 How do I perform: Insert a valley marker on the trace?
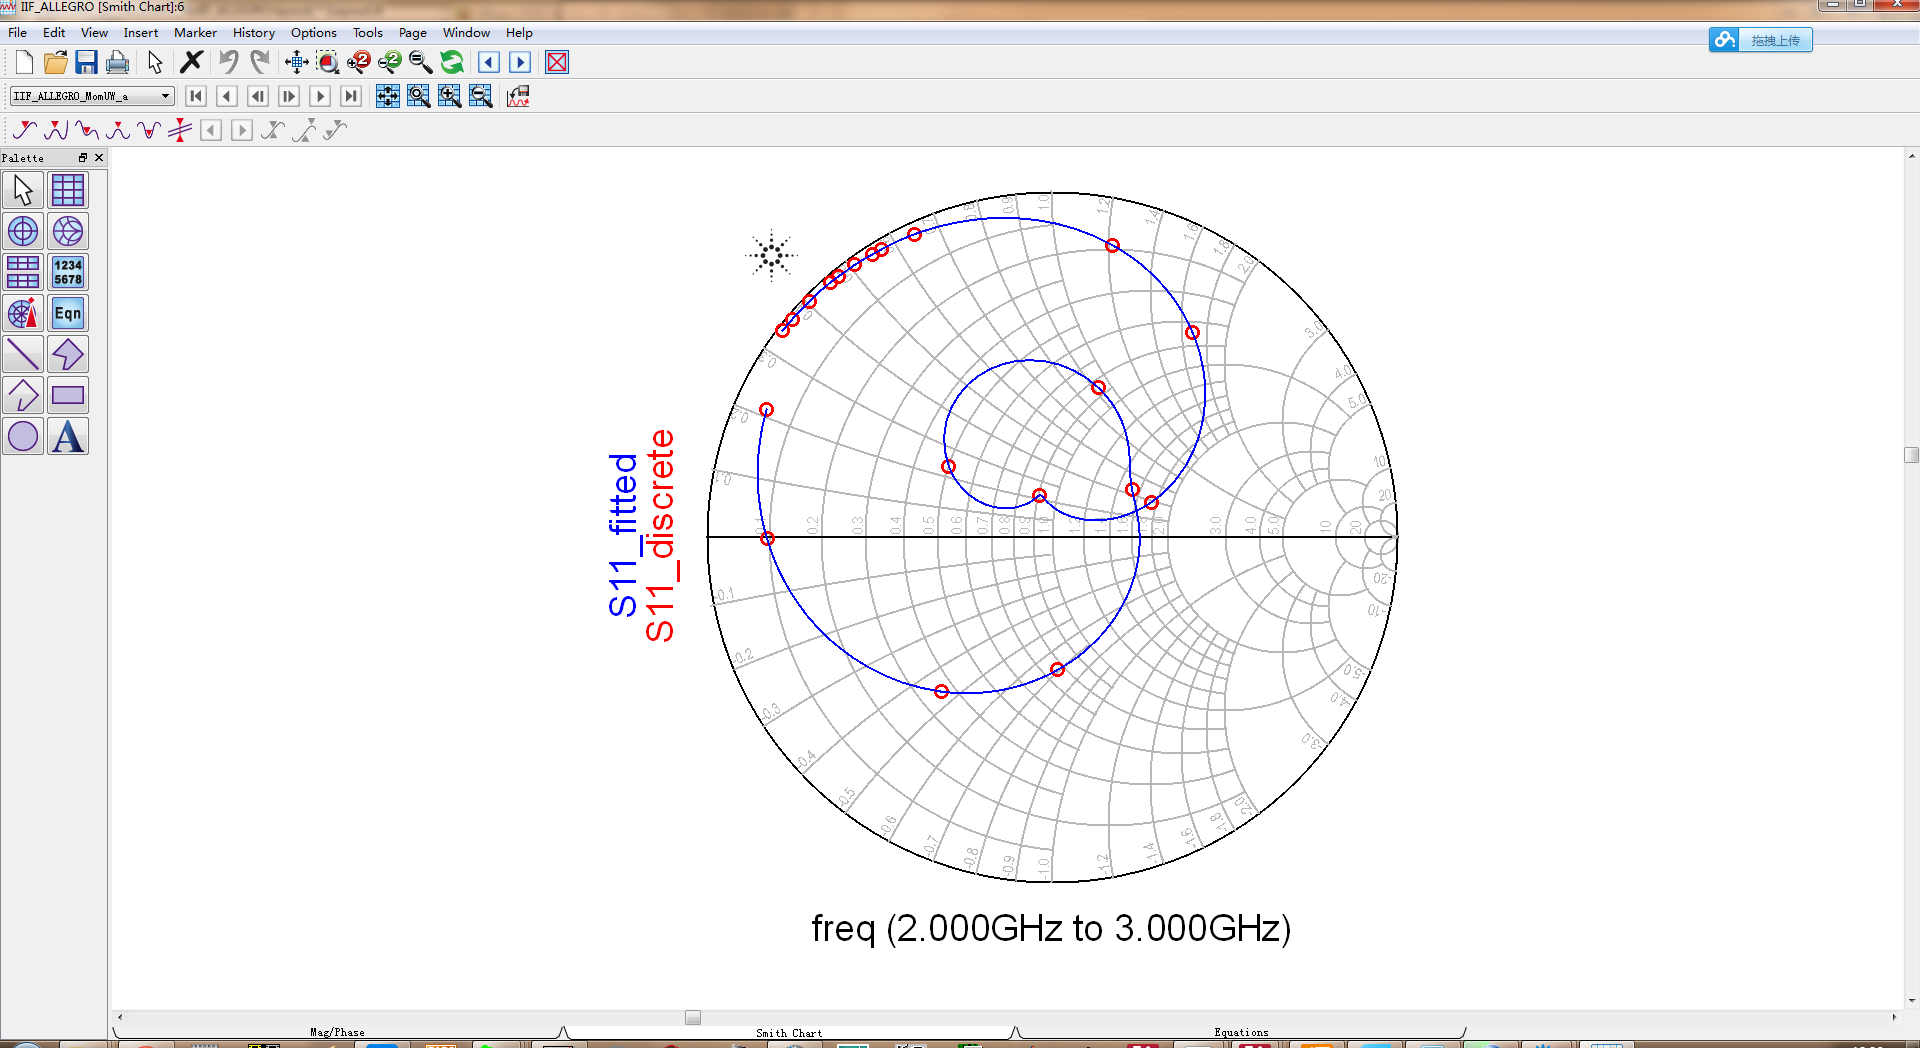point(87,130)
